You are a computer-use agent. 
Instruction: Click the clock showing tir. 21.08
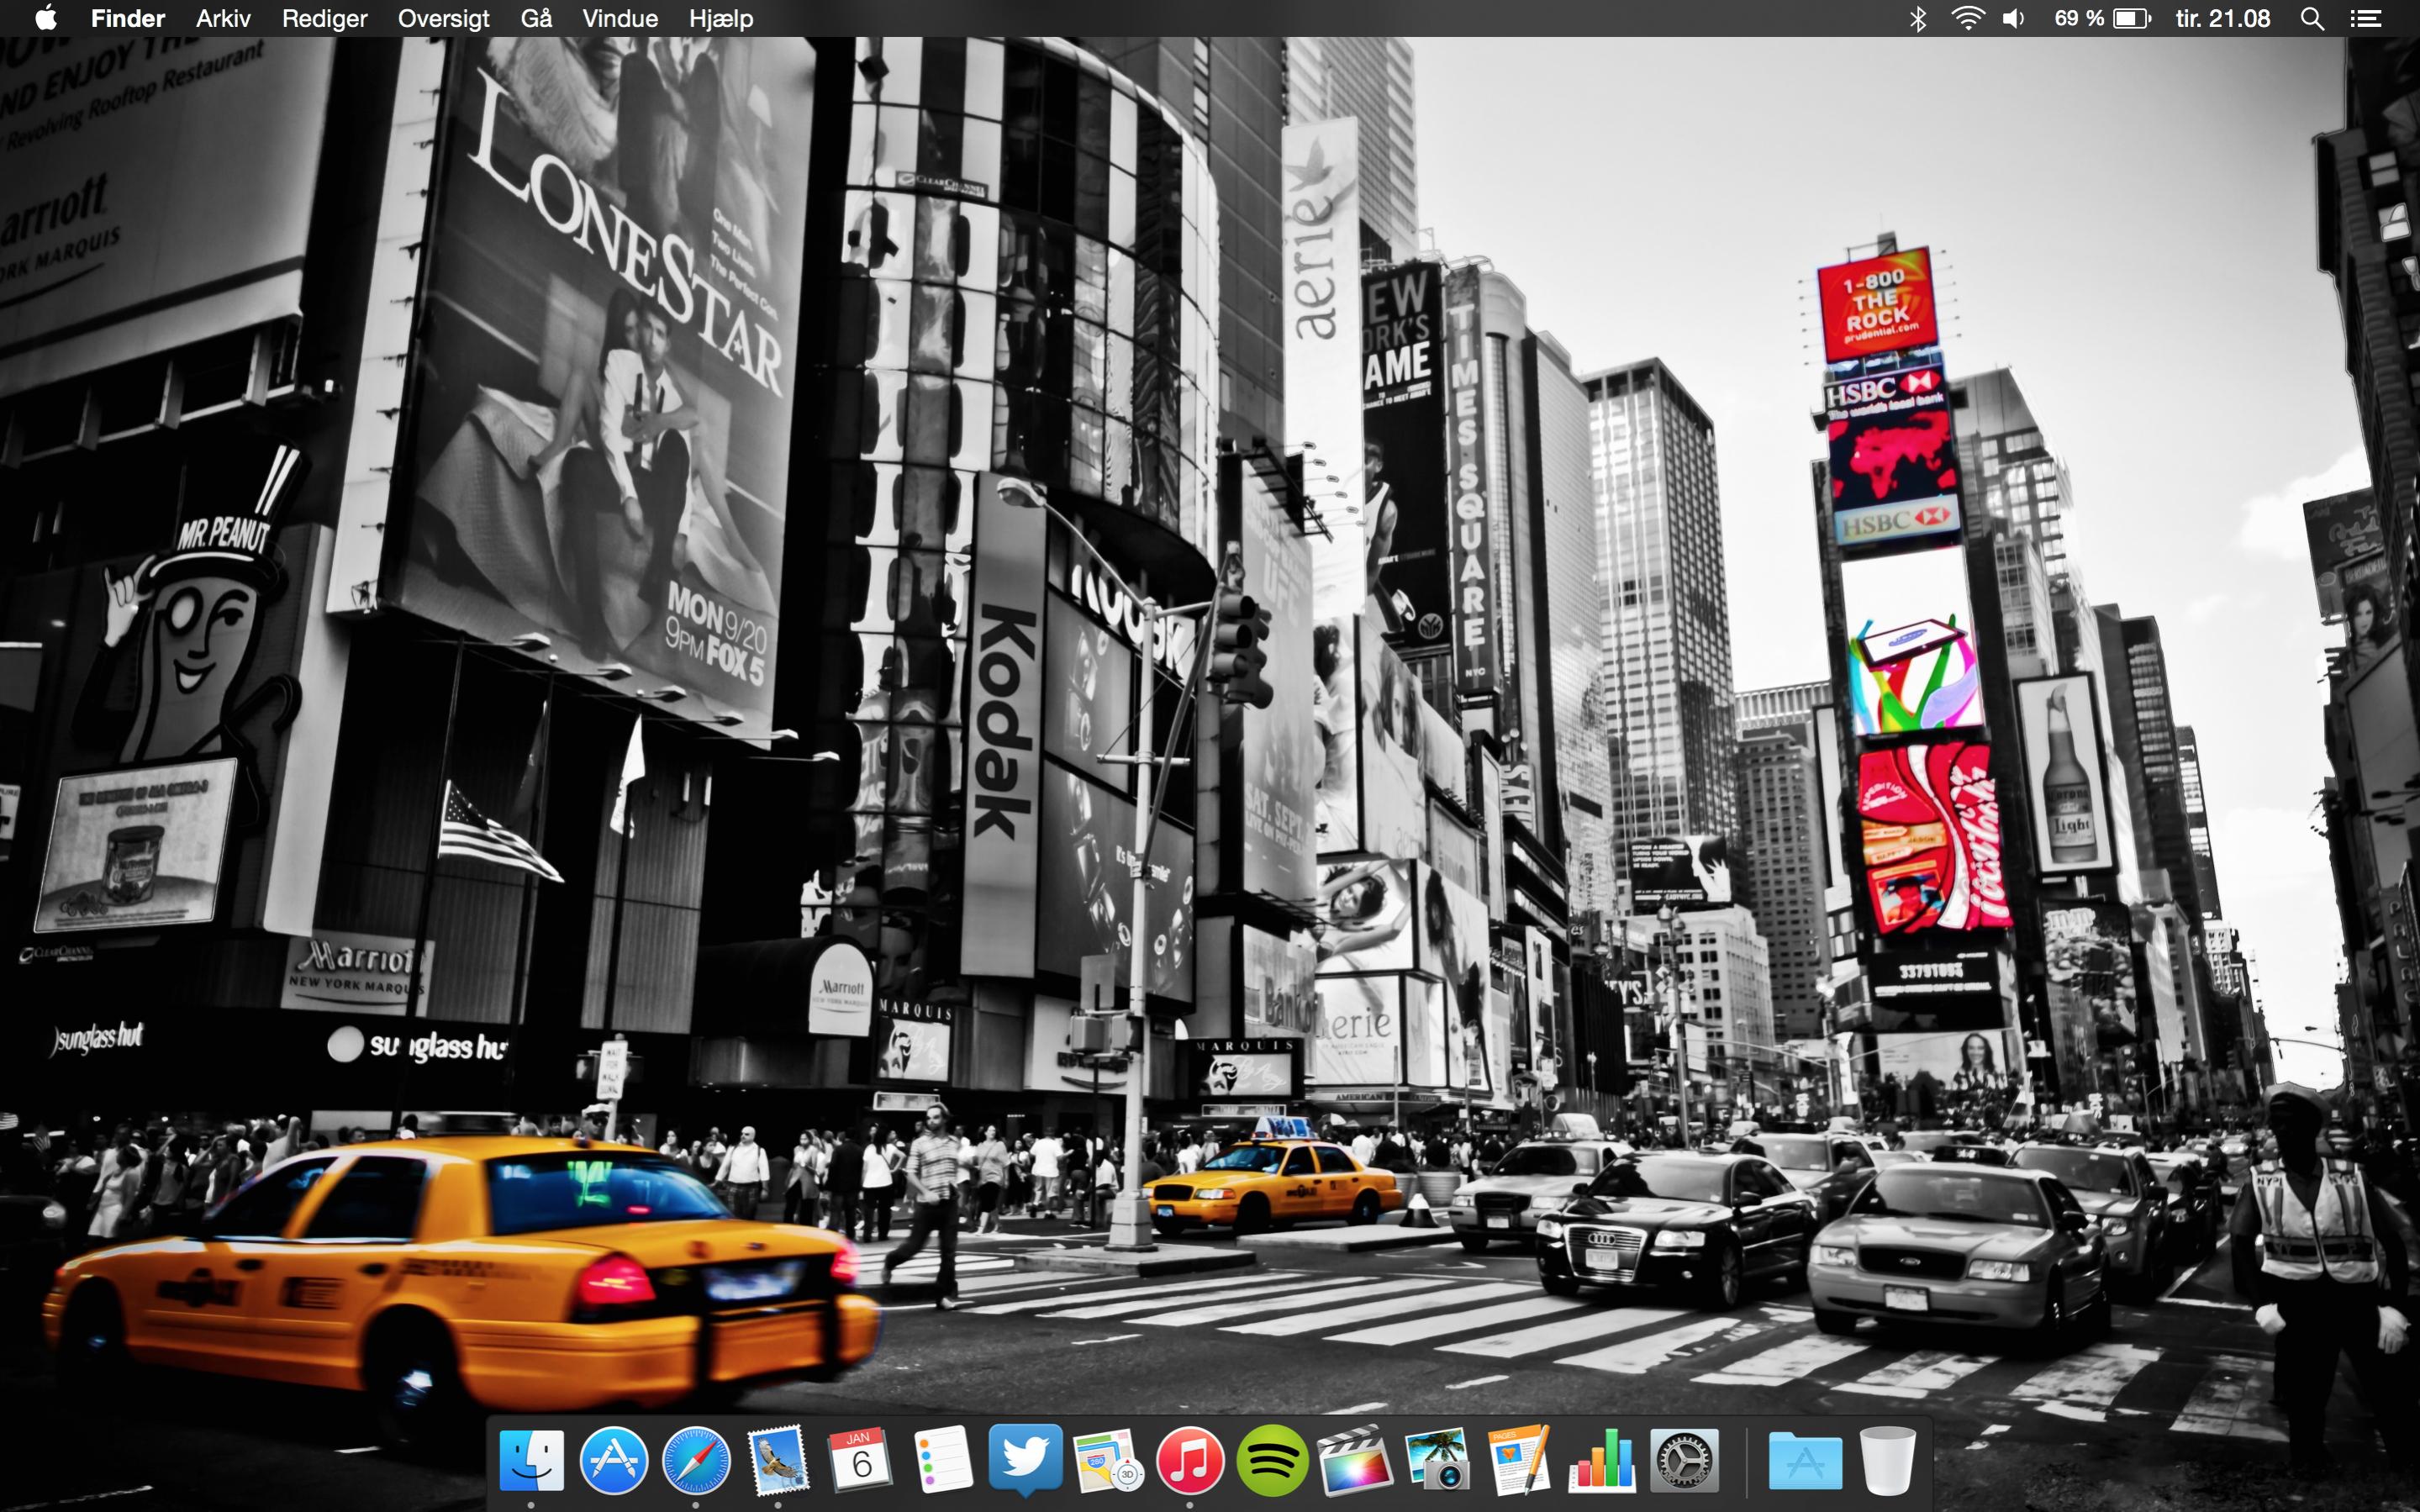[2222, 18]
